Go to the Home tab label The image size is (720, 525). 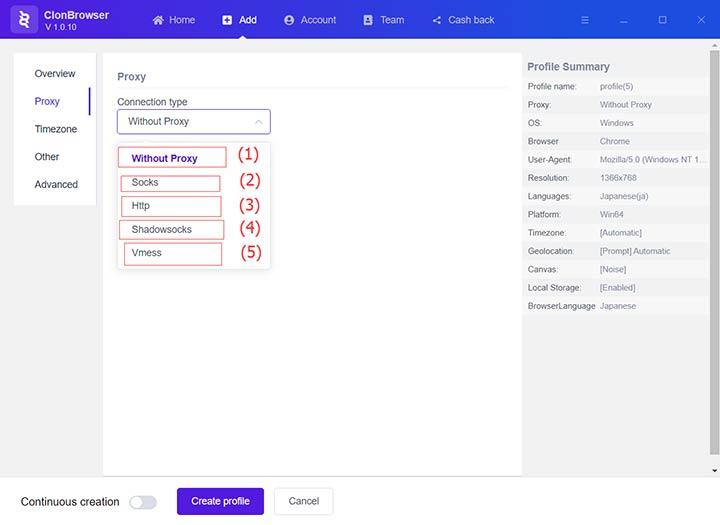click(x=182, y=20)
